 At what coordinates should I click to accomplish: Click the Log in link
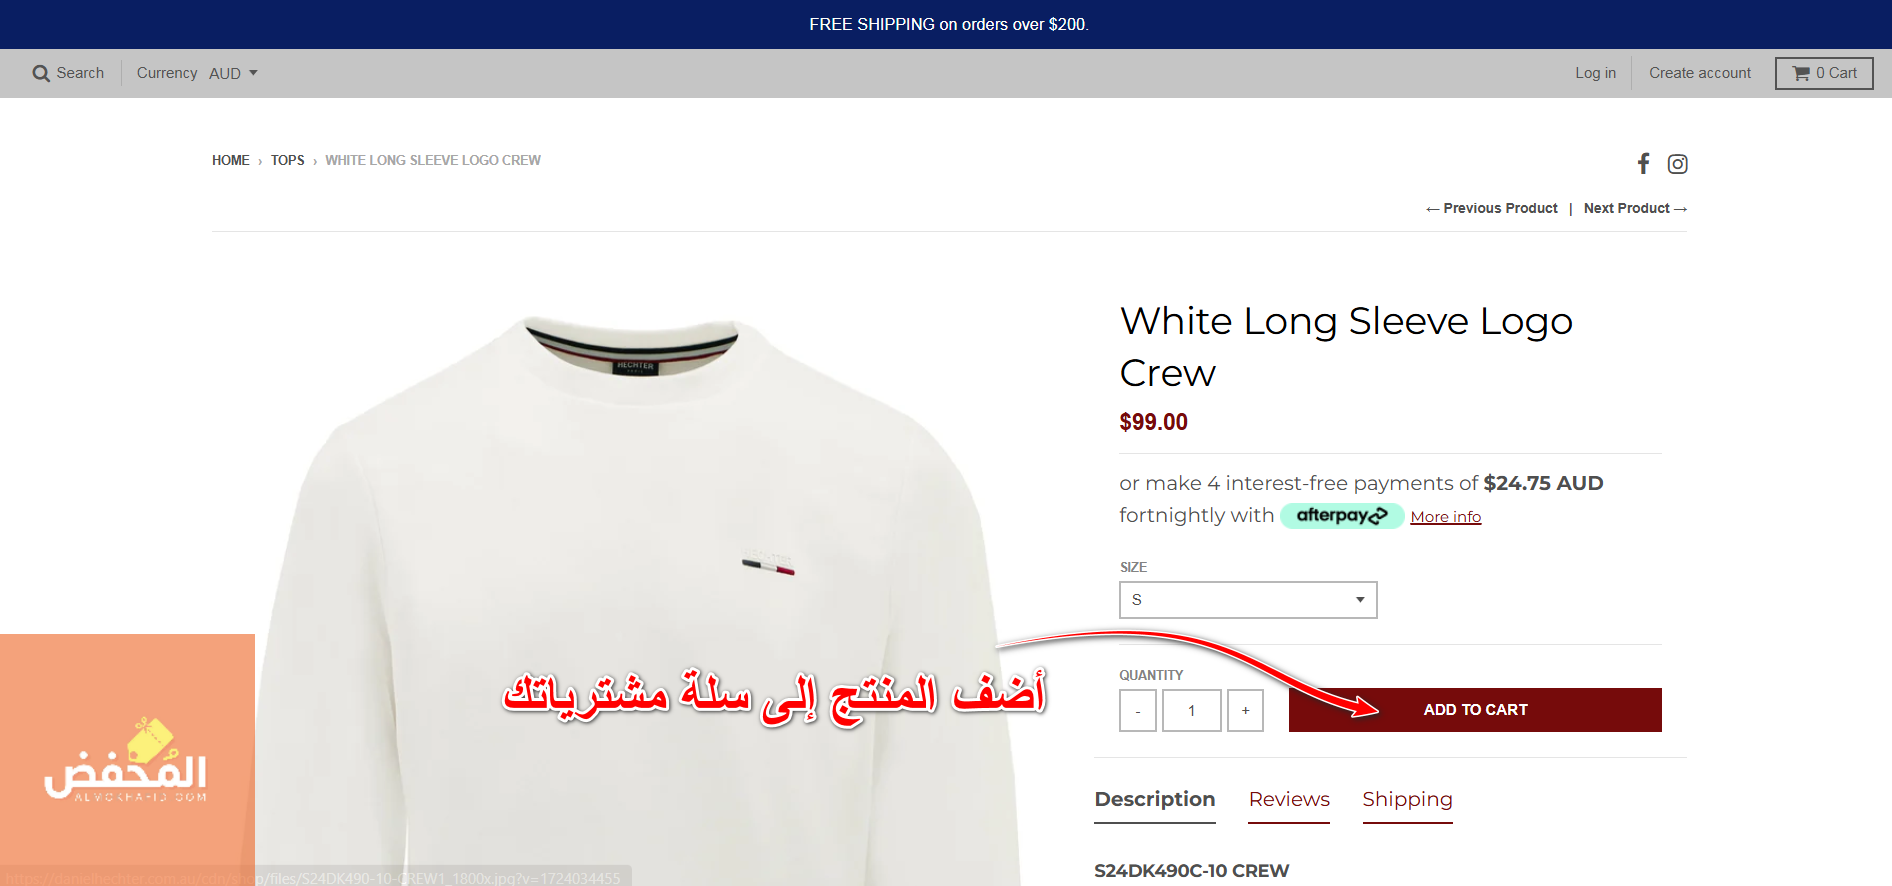[x=1595, y=73]
